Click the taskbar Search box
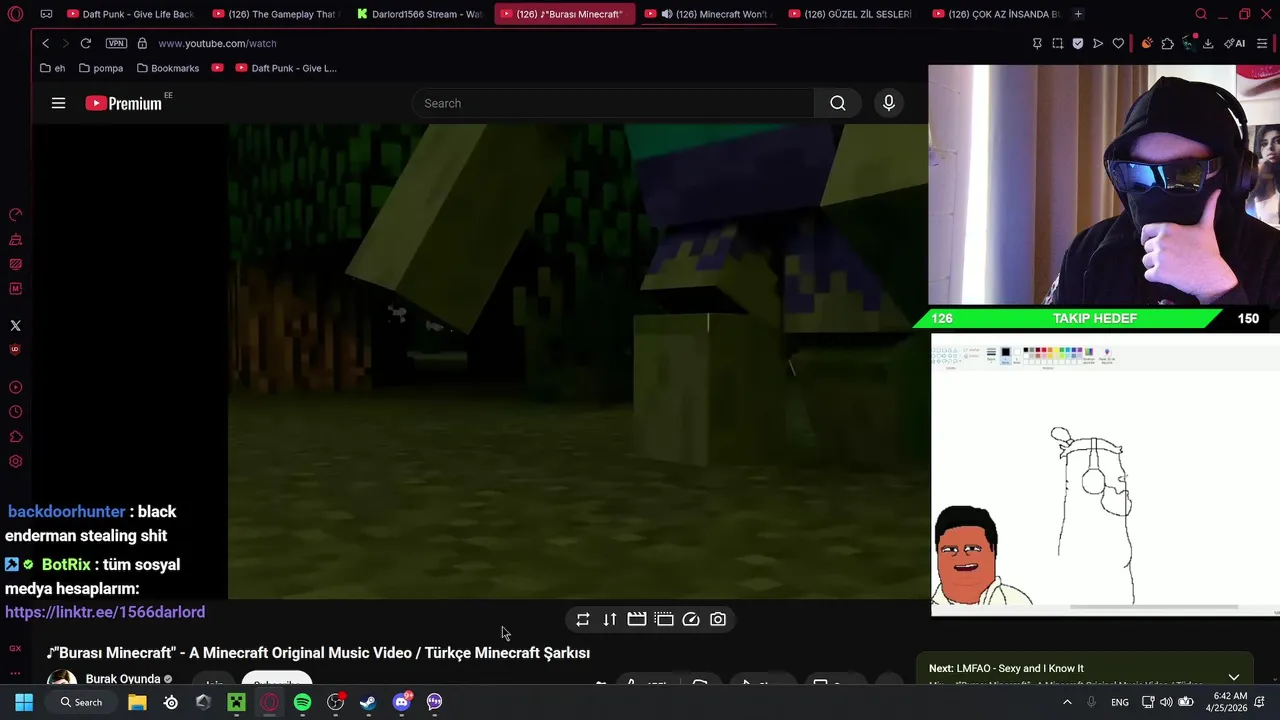 click(81, 702)
